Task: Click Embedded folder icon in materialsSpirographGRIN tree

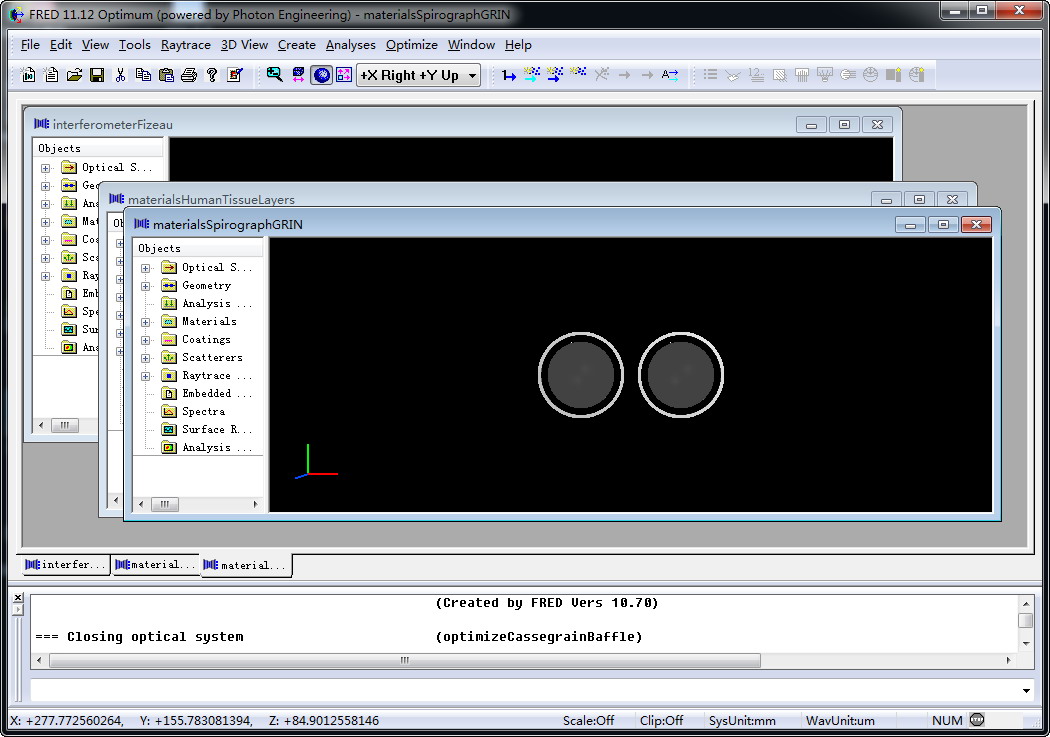Action: 169,394
